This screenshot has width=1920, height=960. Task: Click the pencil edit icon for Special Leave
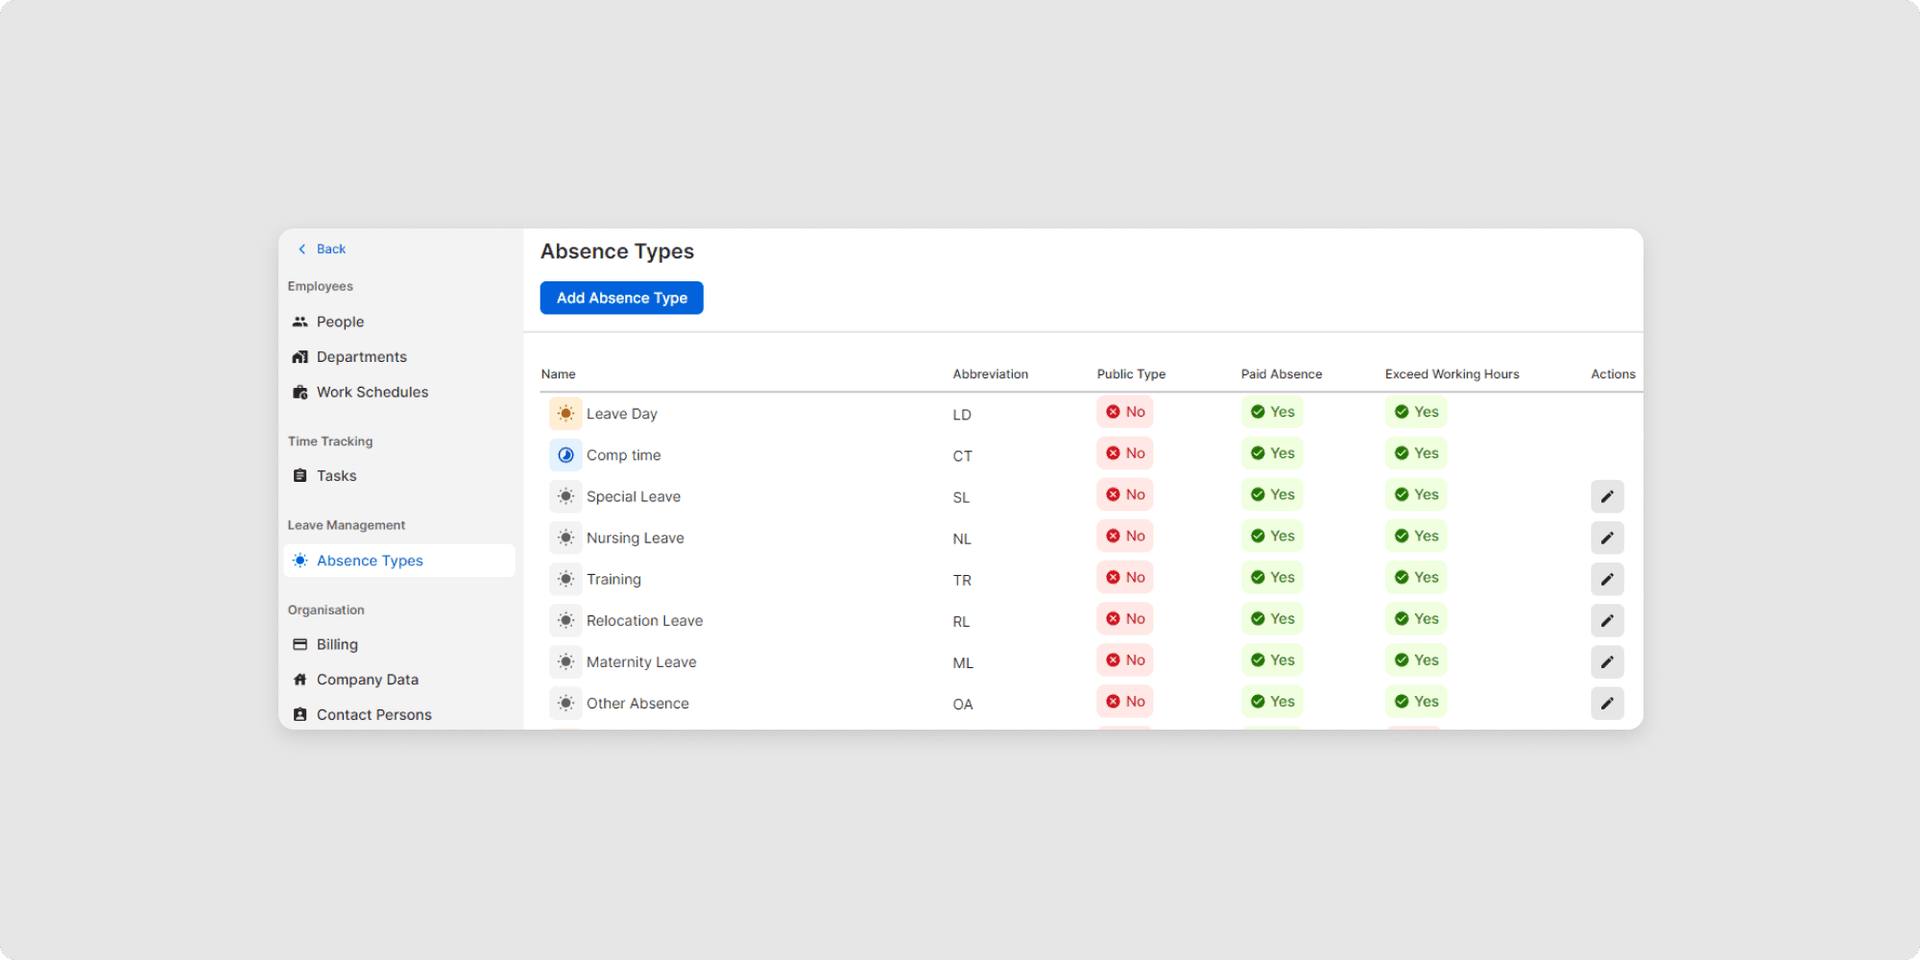[x=1607, y=497]
